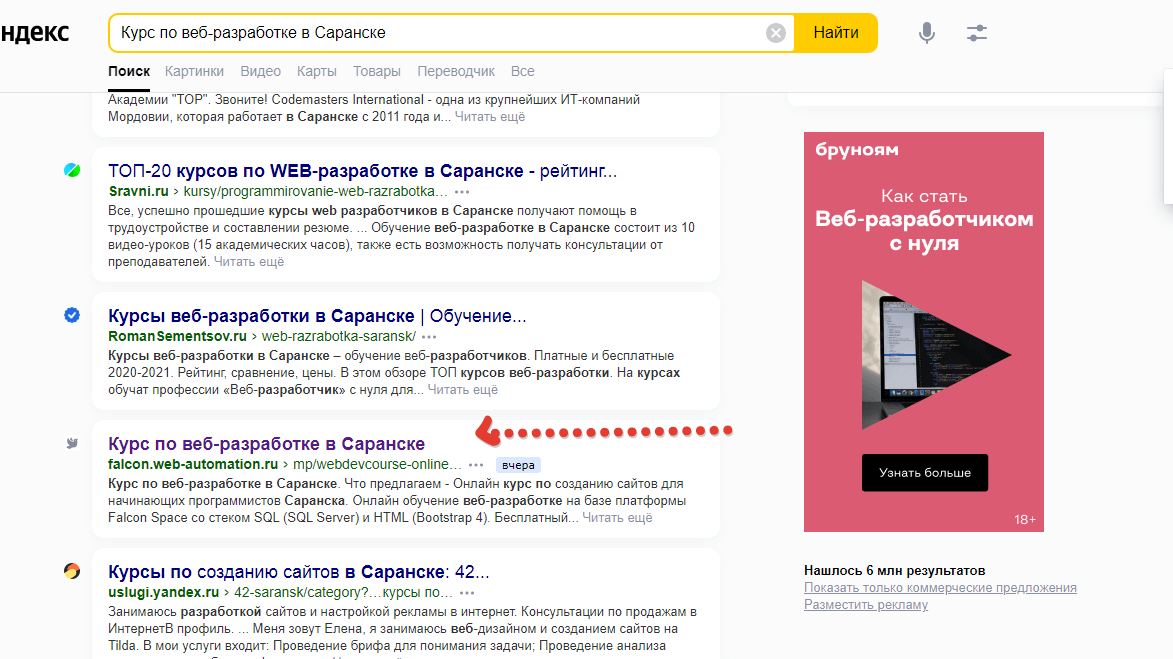This screenshot has height=659, width=1173.
Task: Open three-dot menu for falcon.web-automation.ru result
Action: click(476, 465)
